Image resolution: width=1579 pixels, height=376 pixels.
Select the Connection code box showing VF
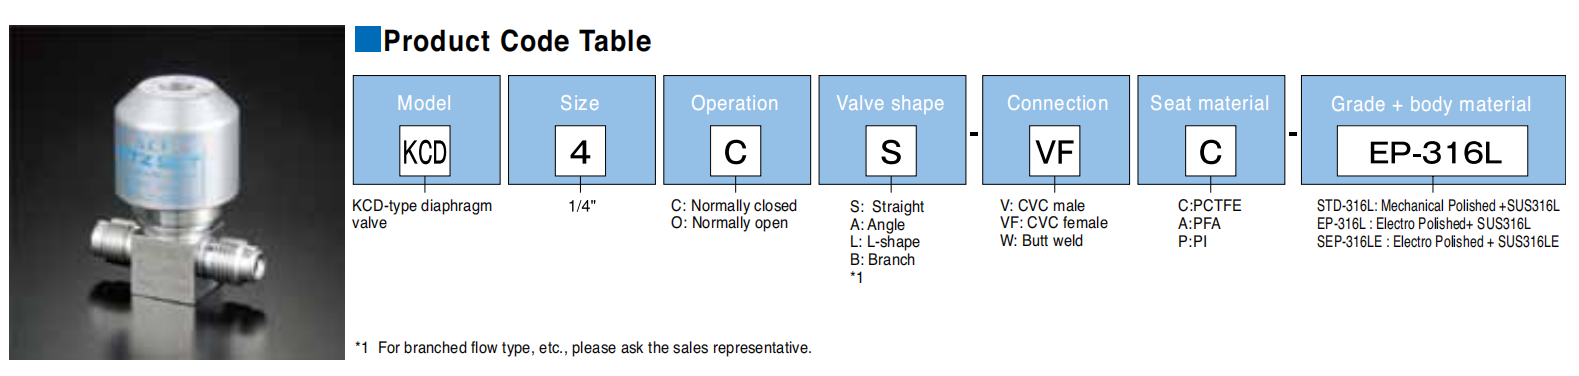click(1056, 151)
